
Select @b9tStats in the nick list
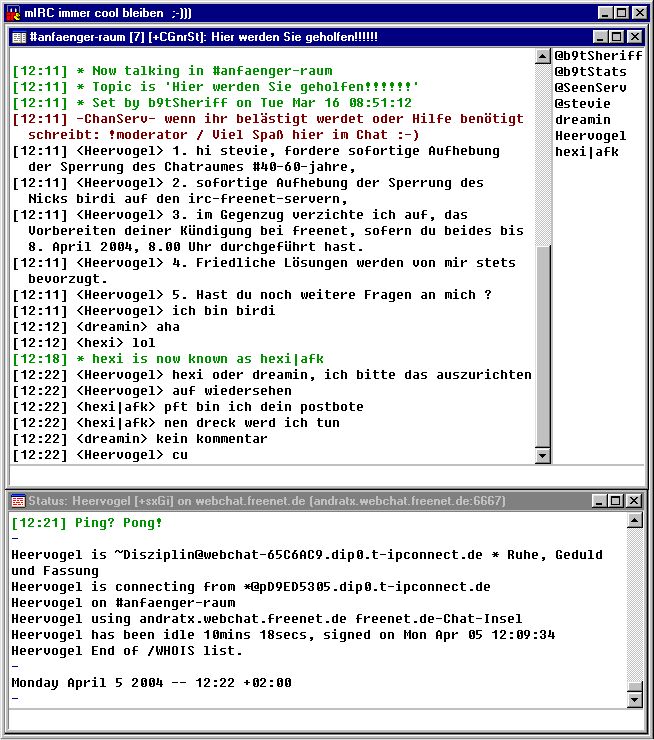click(x=590, y=72)
